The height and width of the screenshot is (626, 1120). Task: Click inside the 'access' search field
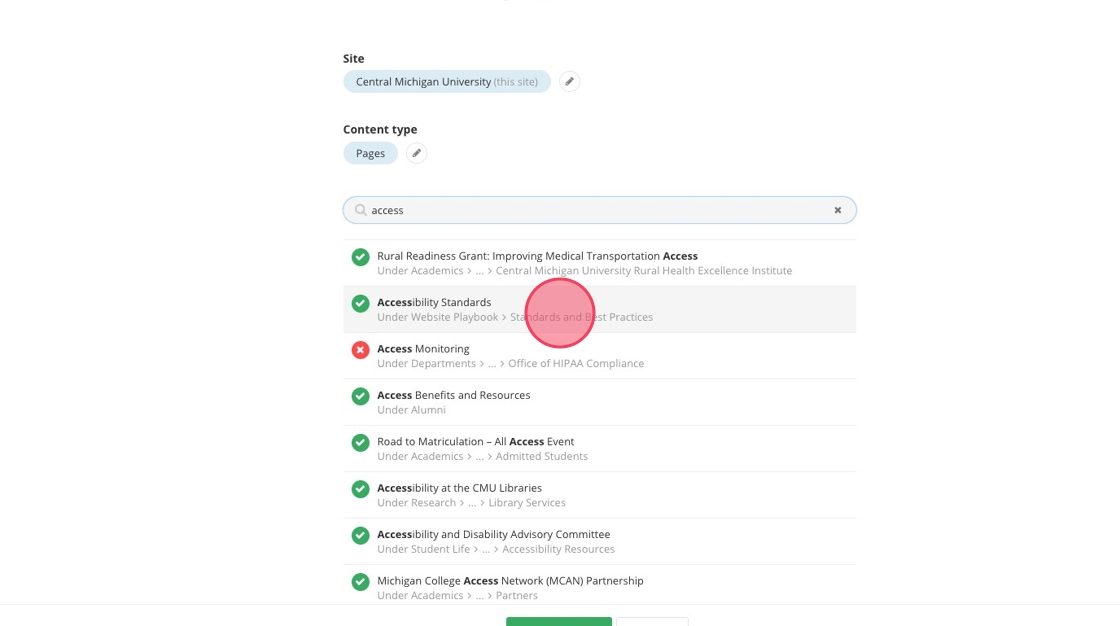[x=599, y=210]
